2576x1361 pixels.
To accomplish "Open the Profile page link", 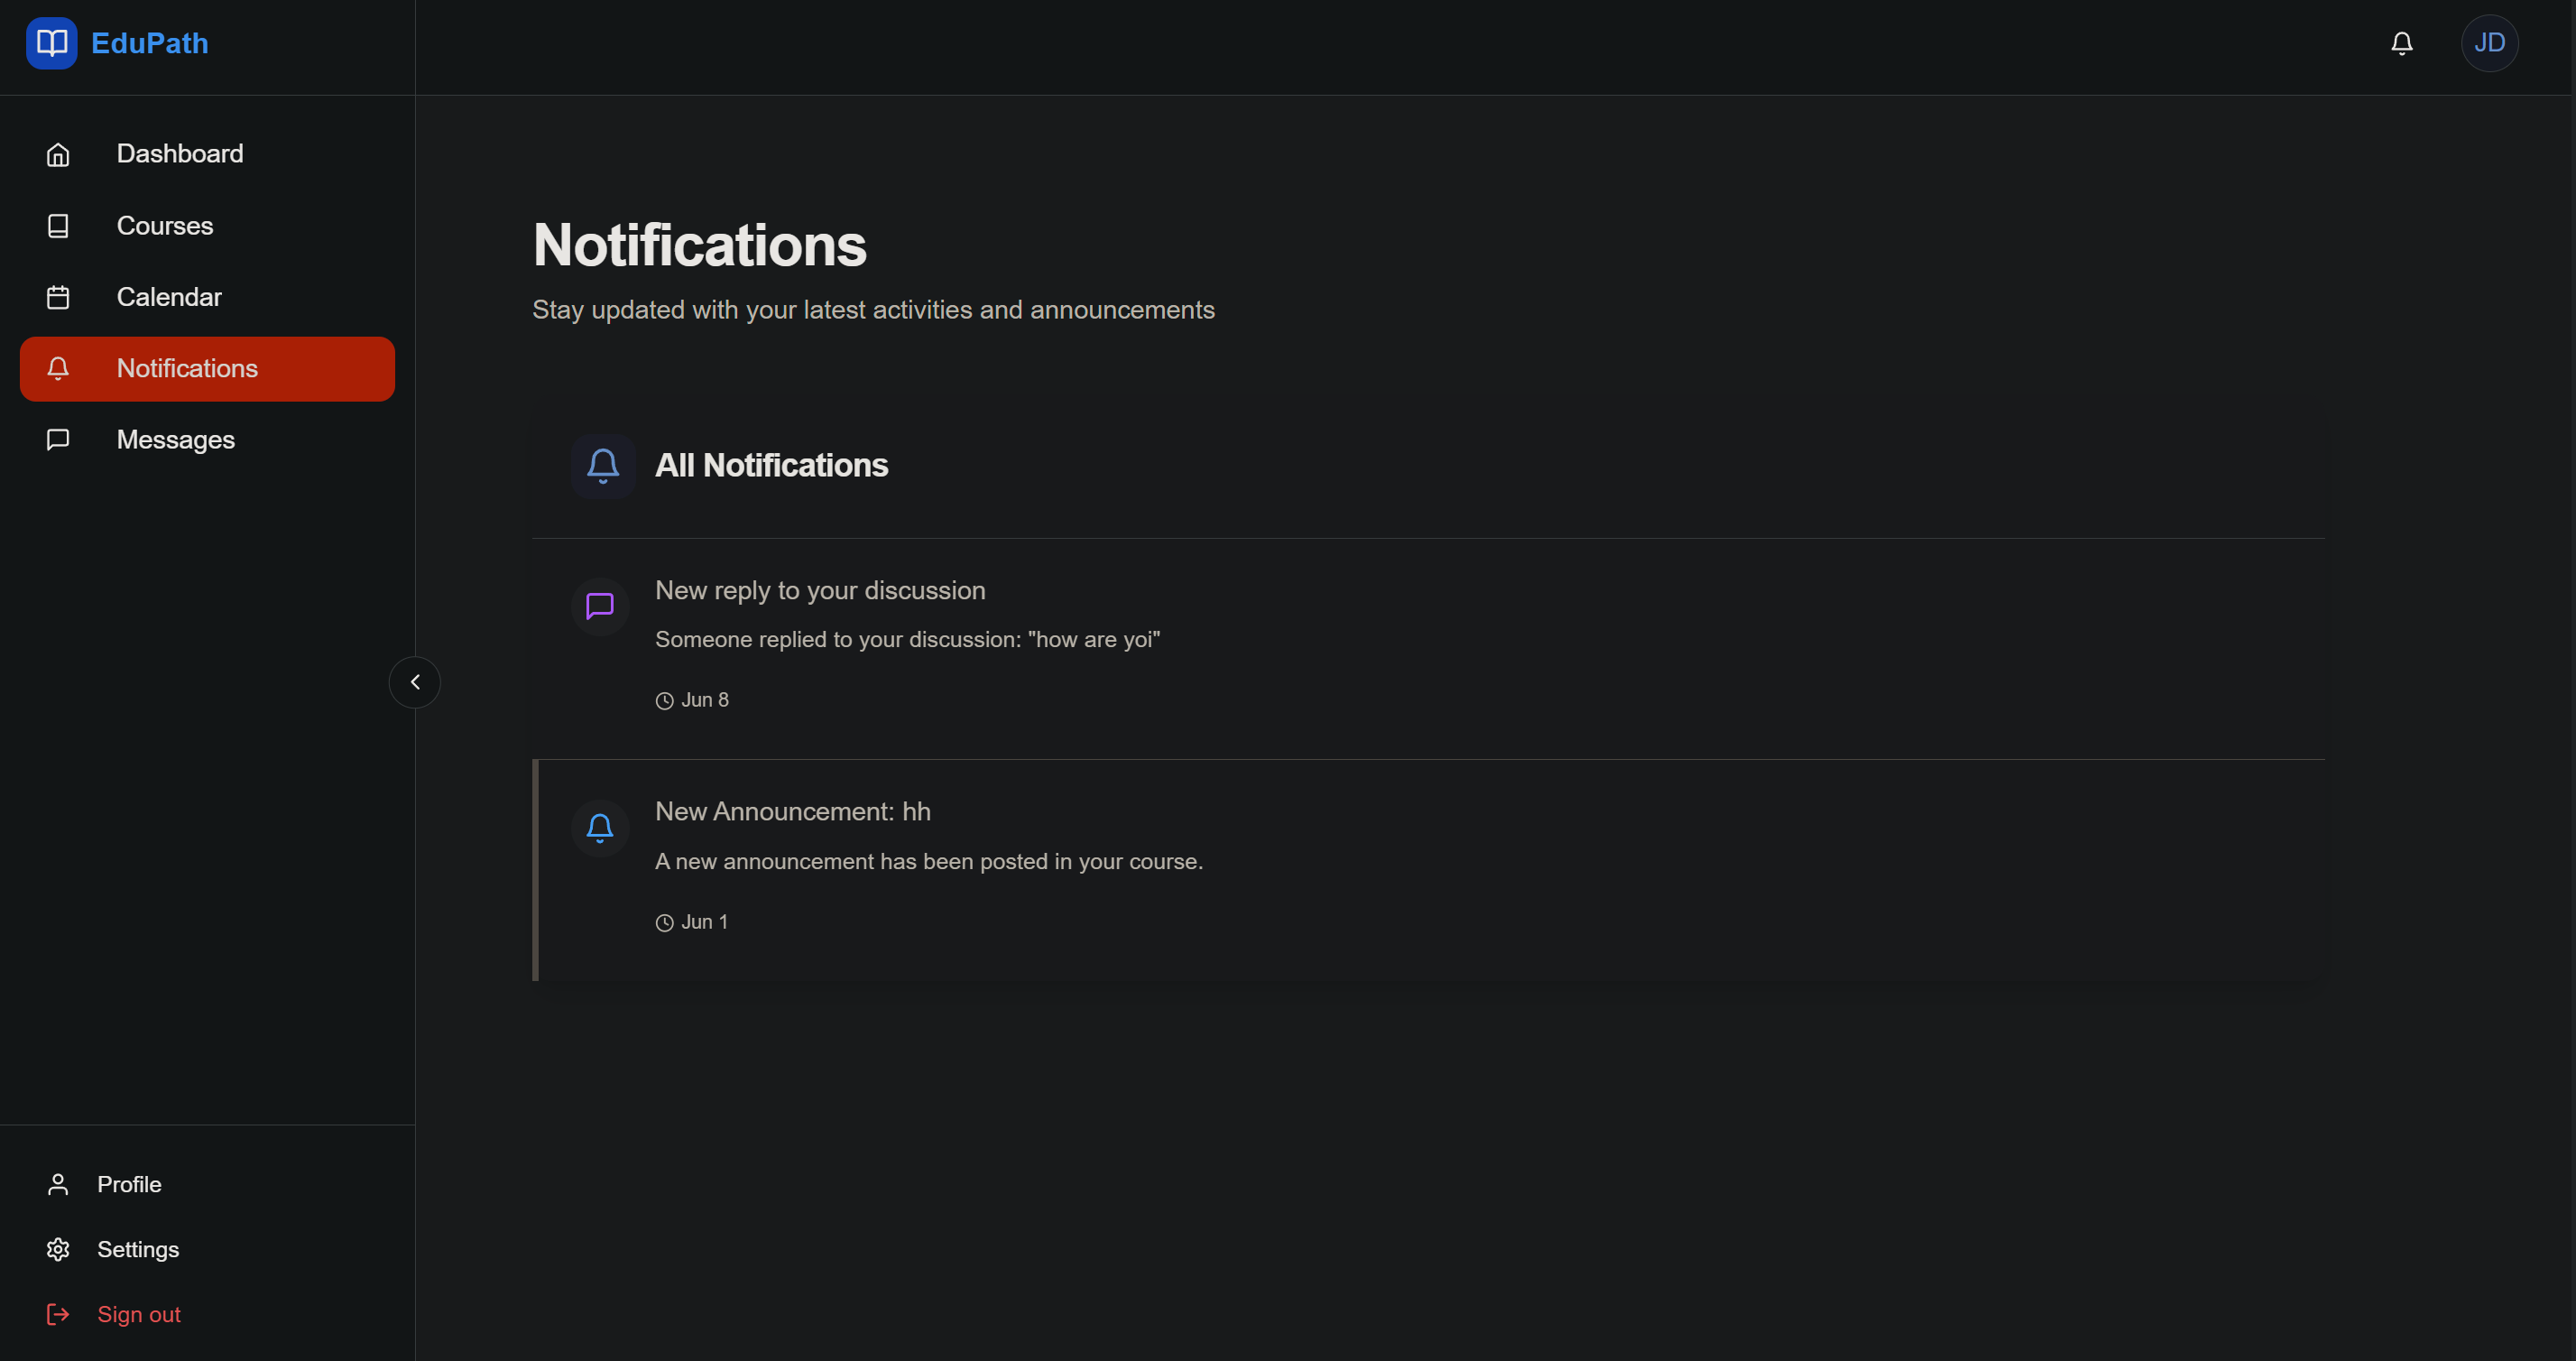I will tap(129, 1184).
